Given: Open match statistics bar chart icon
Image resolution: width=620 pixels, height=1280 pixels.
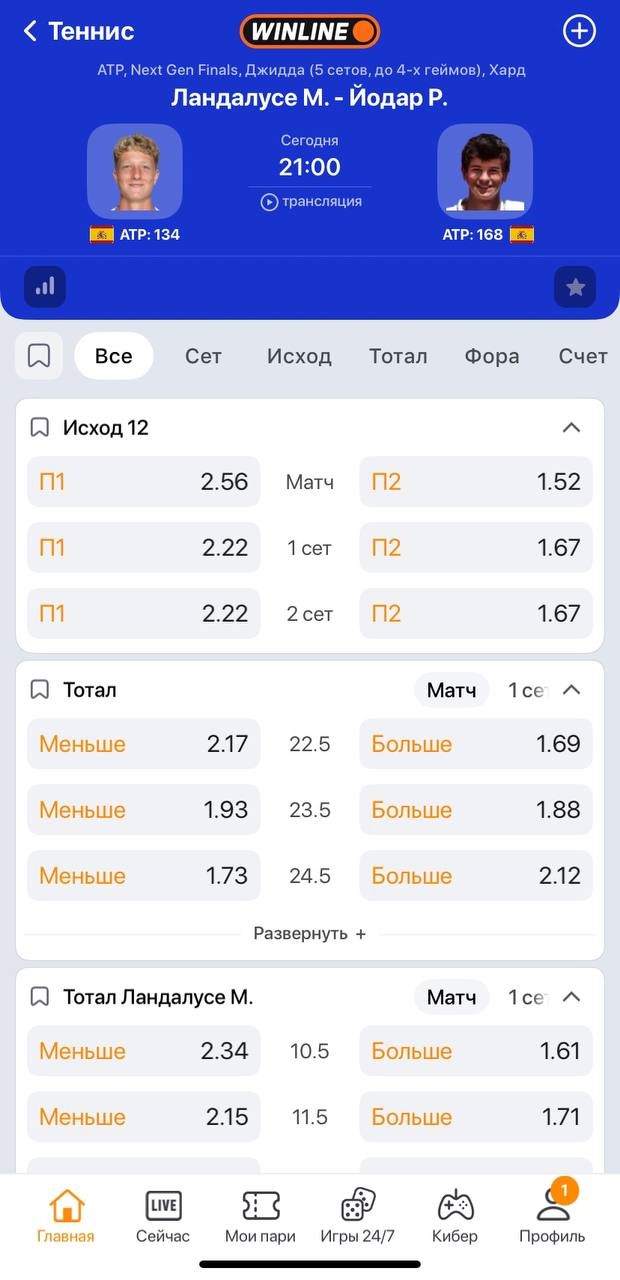Looking at the screenshot, I should (45, 287).
